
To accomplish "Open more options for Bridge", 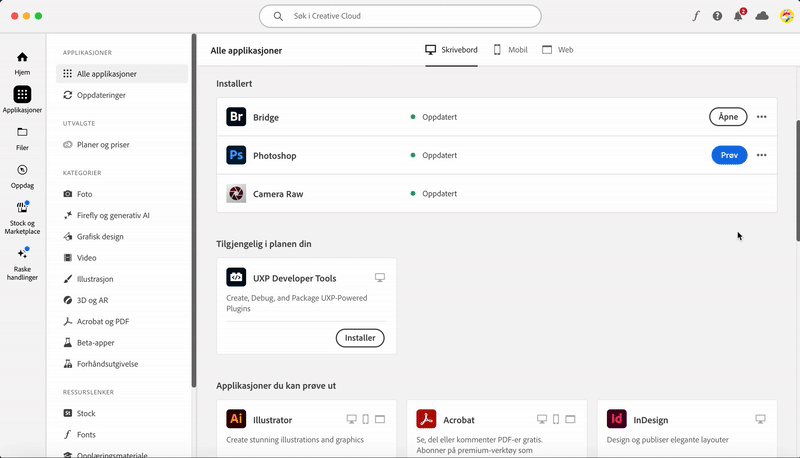I will point(761,117).
